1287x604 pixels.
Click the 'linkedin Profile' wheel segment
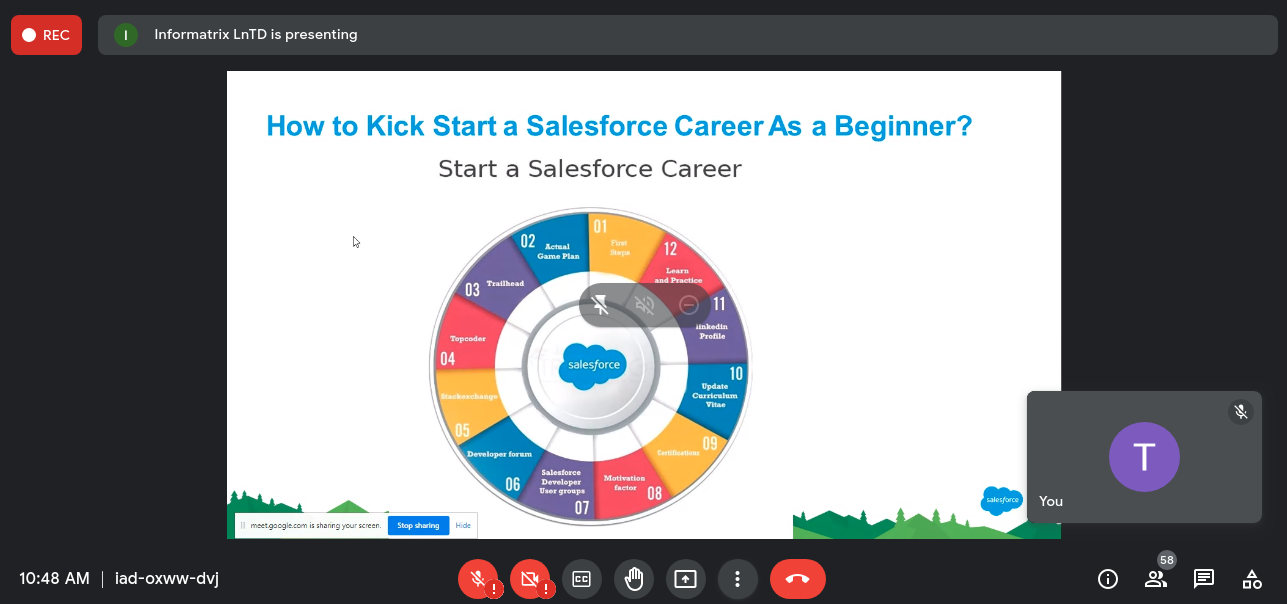713,328
